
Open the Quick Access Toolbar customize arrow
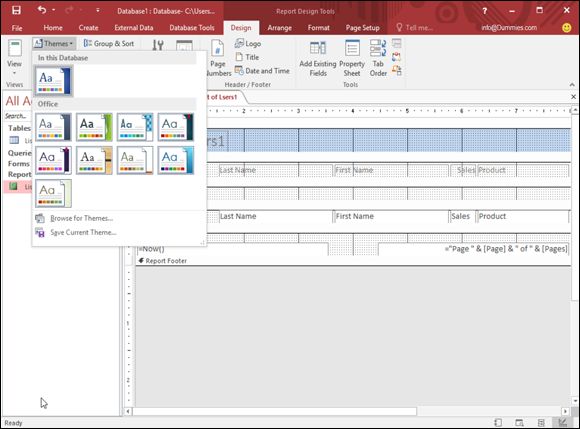[x=98, y=10]
